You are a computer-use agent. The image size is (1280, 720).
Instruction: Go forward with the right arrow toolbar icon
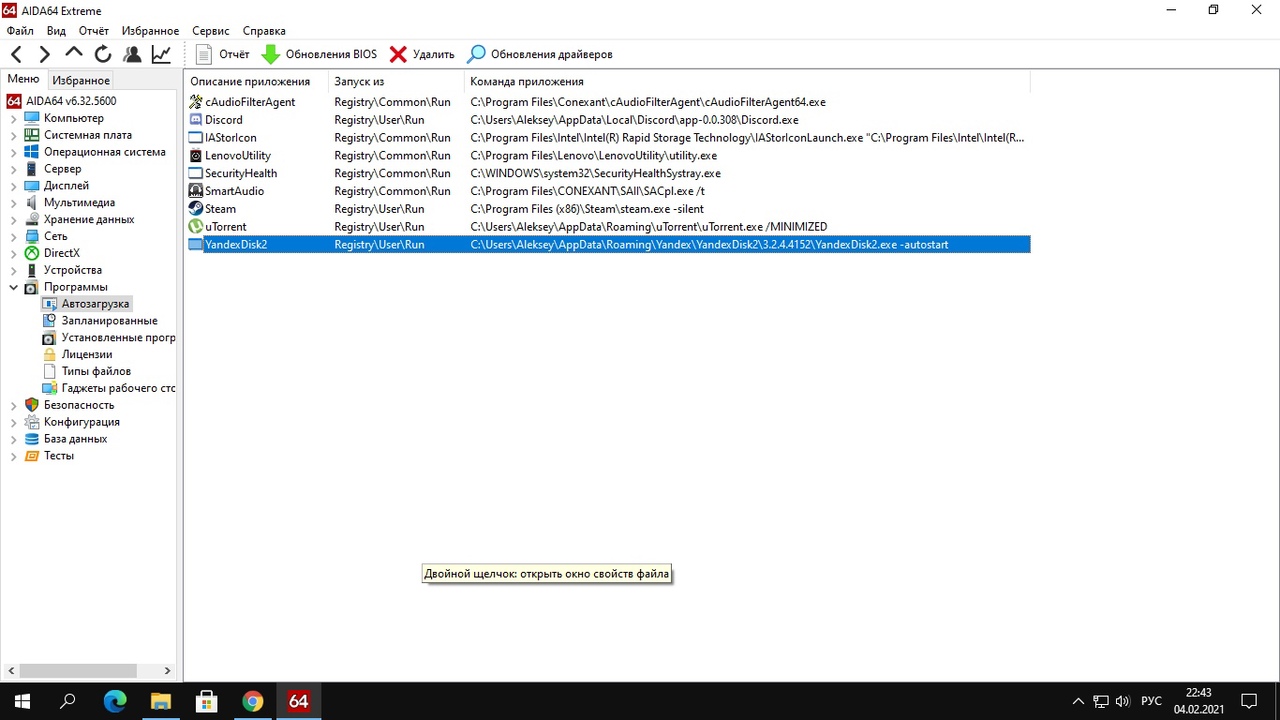(x=45, y=54)
